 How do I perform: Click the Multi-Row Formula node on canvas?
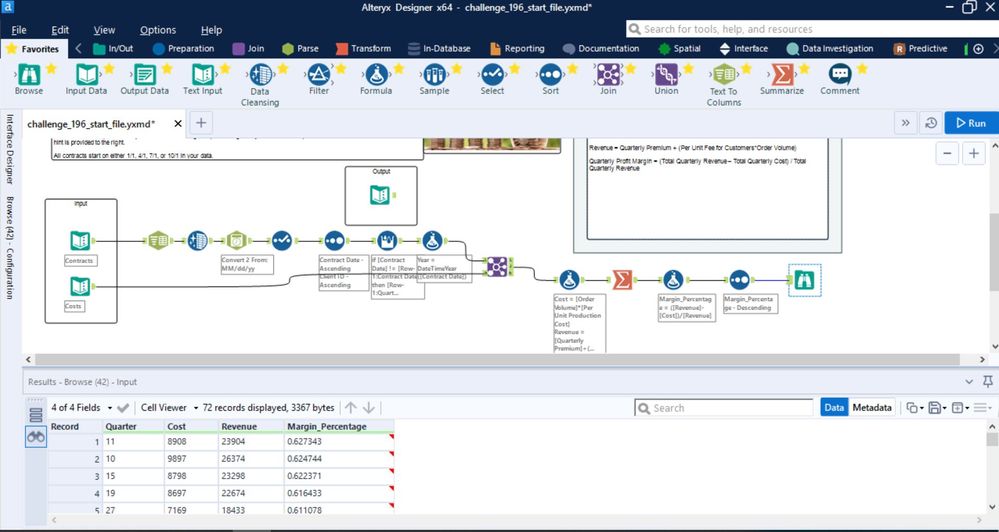[x=387, y=241]
